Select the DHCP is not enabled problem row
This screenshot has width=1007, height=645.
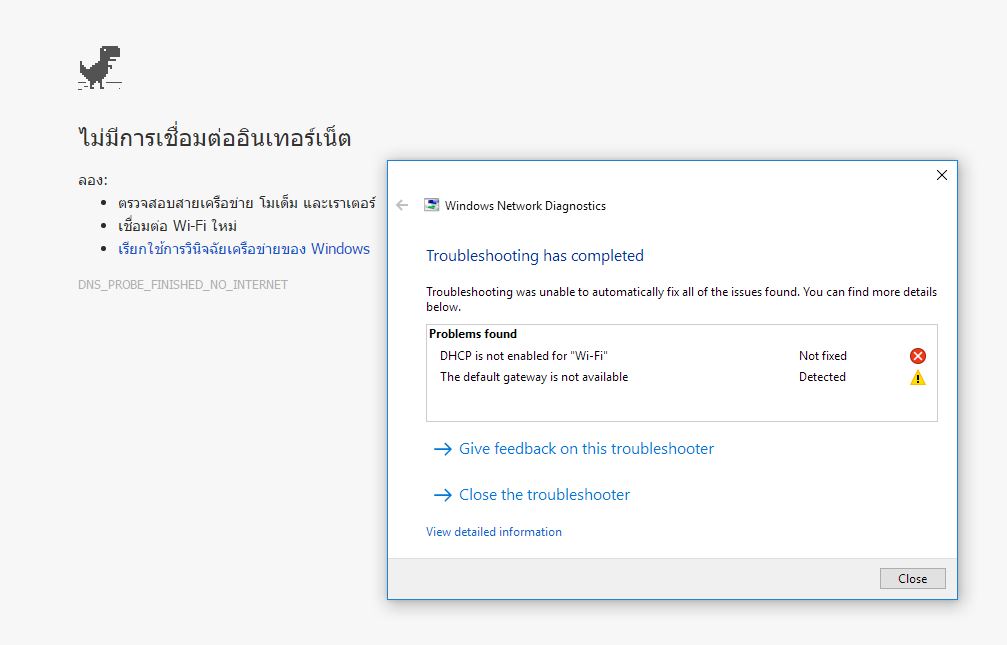tap(682, 356)
